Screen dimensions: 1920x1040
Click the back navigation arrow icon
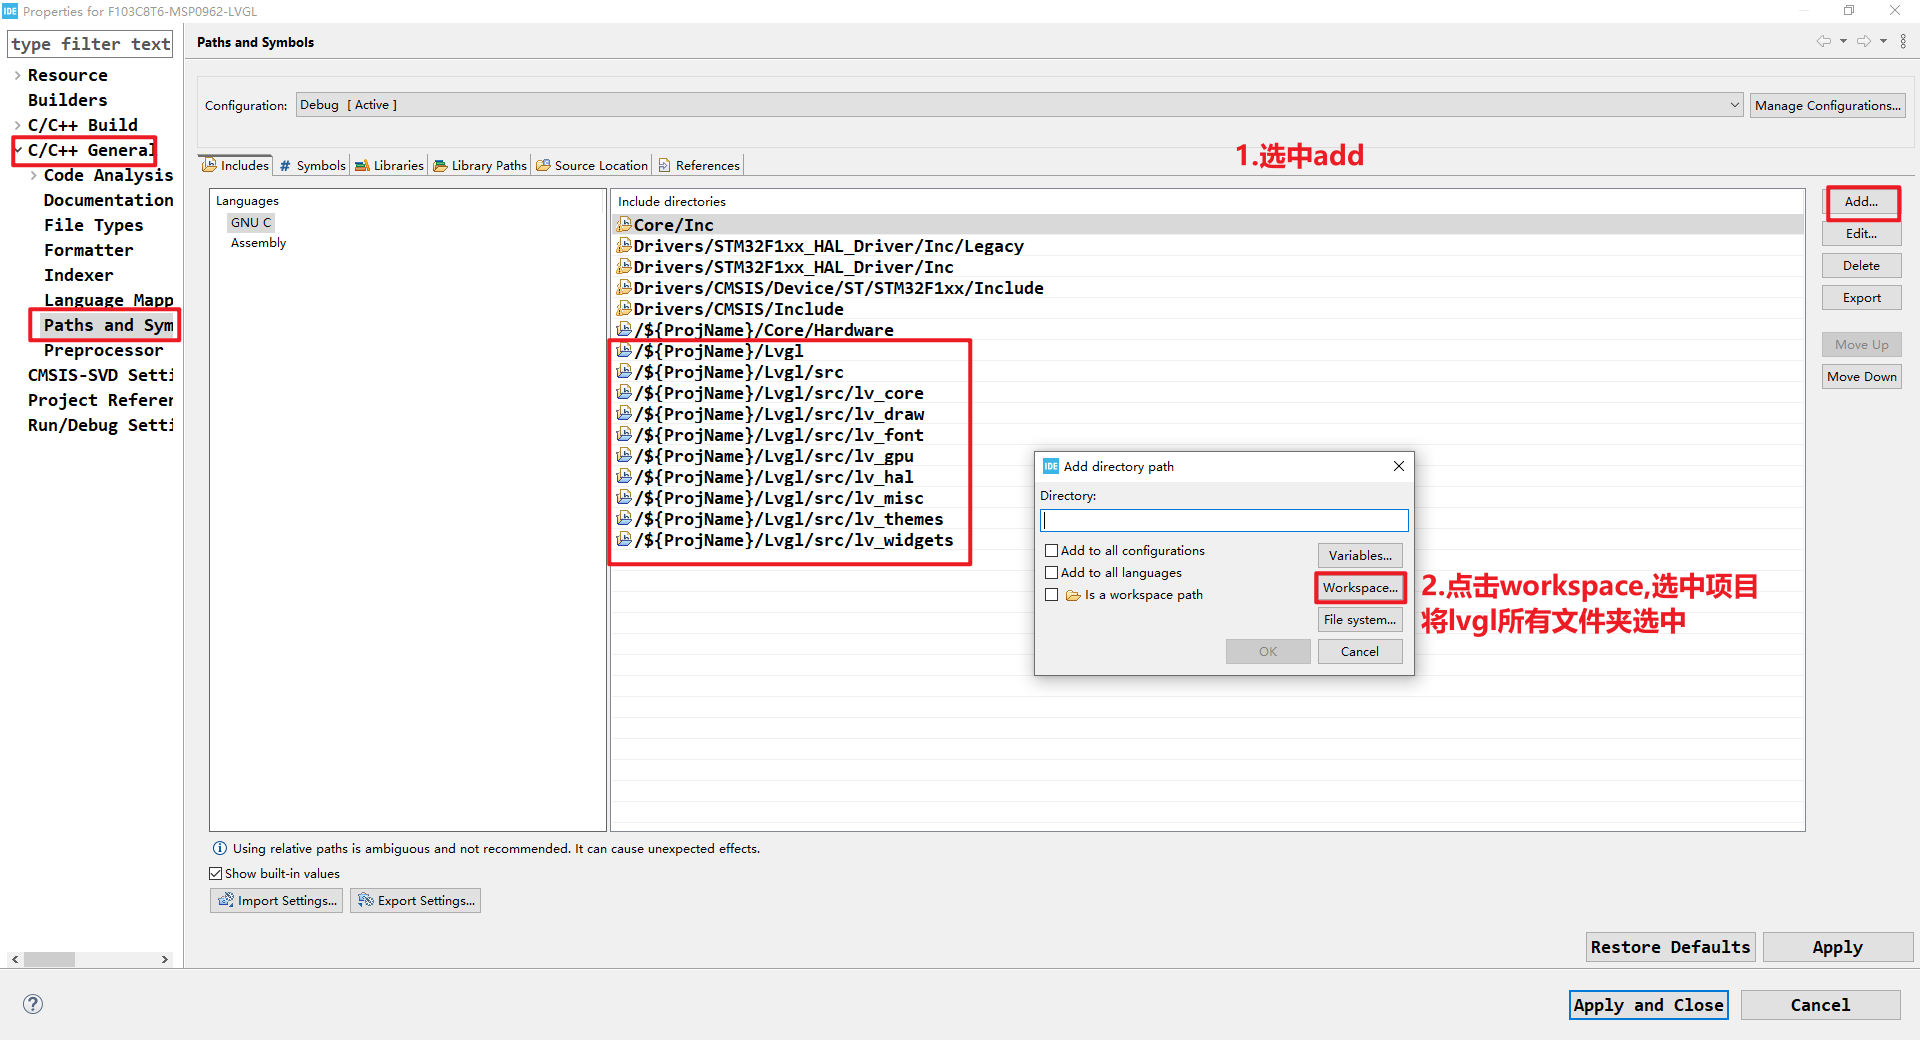point(1824,41)
